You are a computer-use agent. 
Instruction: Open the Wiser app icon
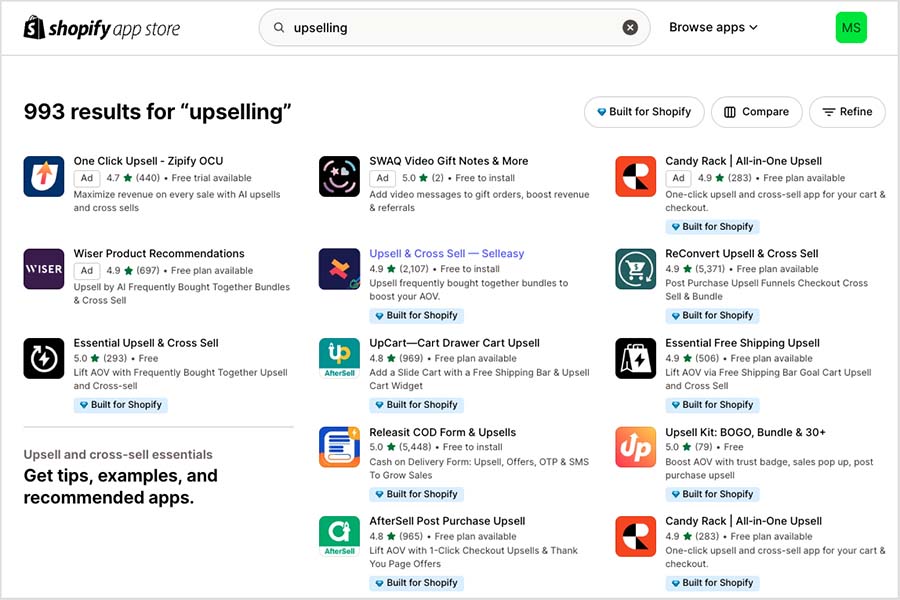(x=44, y=269)
